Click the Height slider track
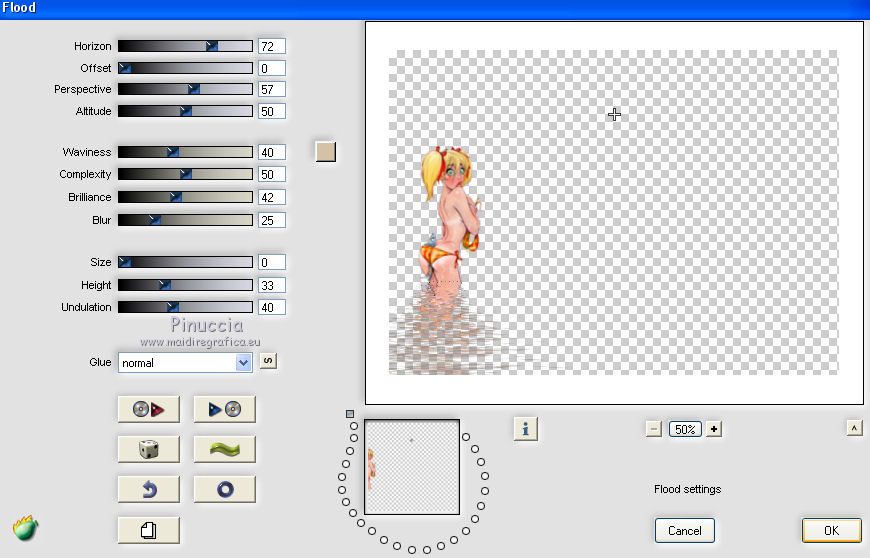Screen dimensions: 870x558 tap(185, 285)
